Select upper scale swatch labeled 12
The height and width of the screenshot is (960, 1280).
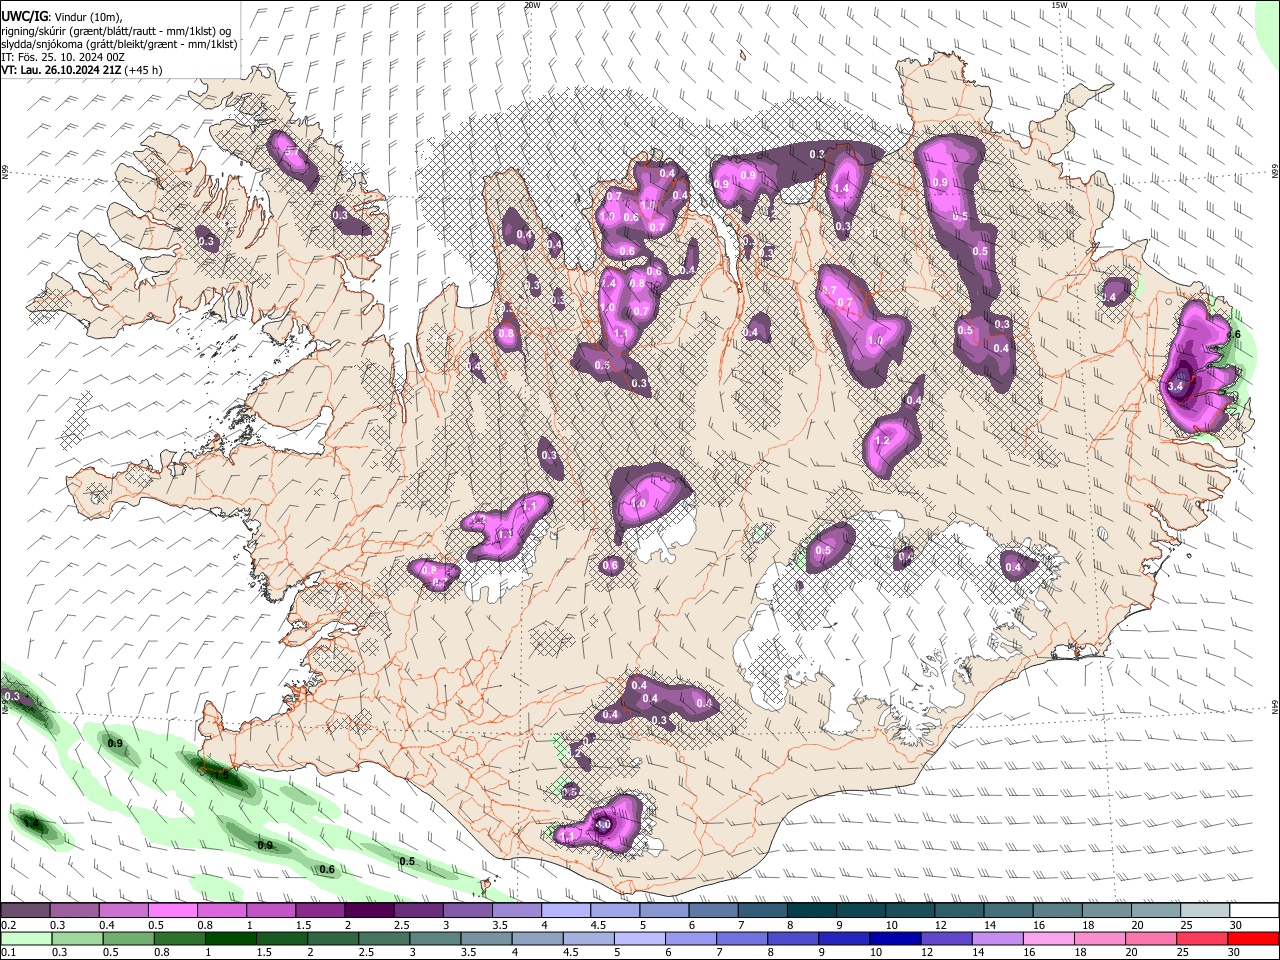[x=960, y=911]
